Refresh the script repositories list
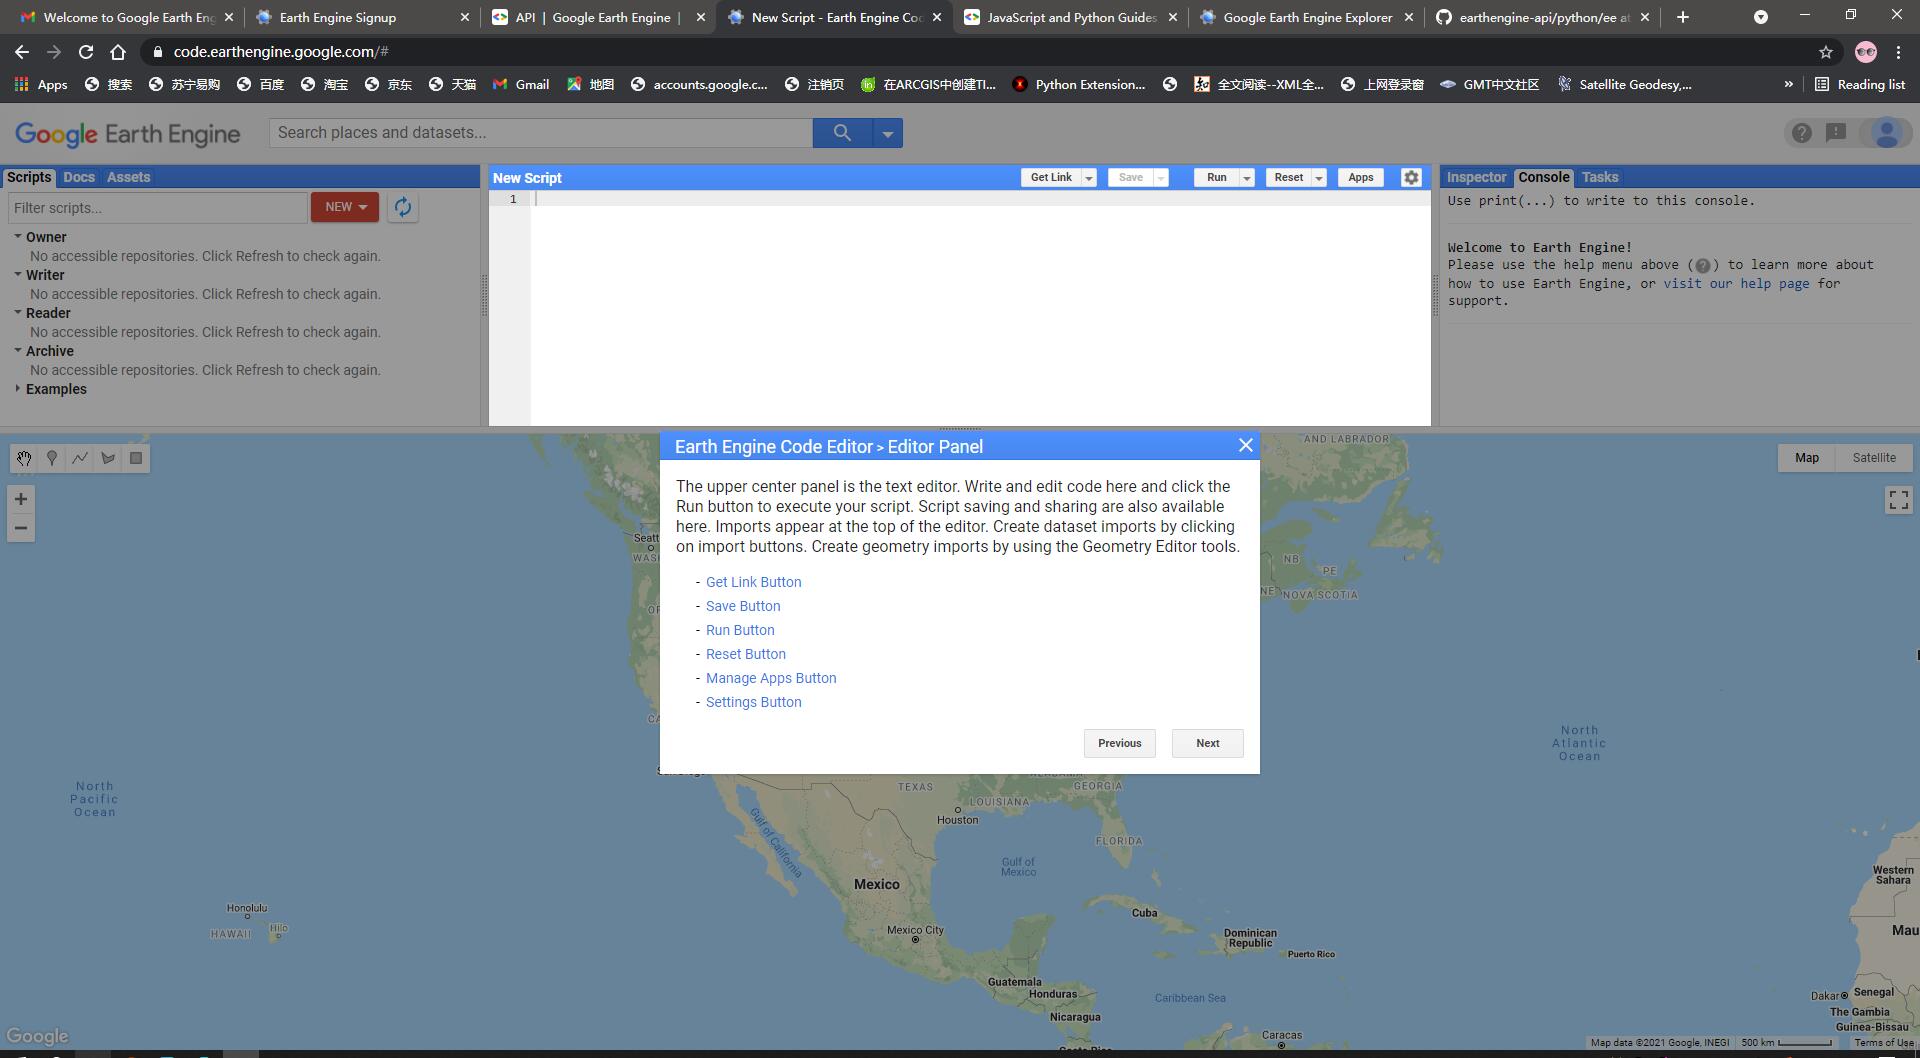The height and width of the screenshot is (1058, 1920). tap(403, 207)
